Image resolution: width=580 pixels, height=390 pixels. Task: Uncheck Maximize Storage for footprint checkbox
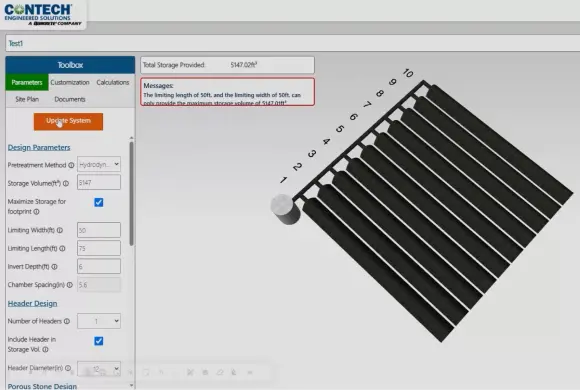coord(99,202)
